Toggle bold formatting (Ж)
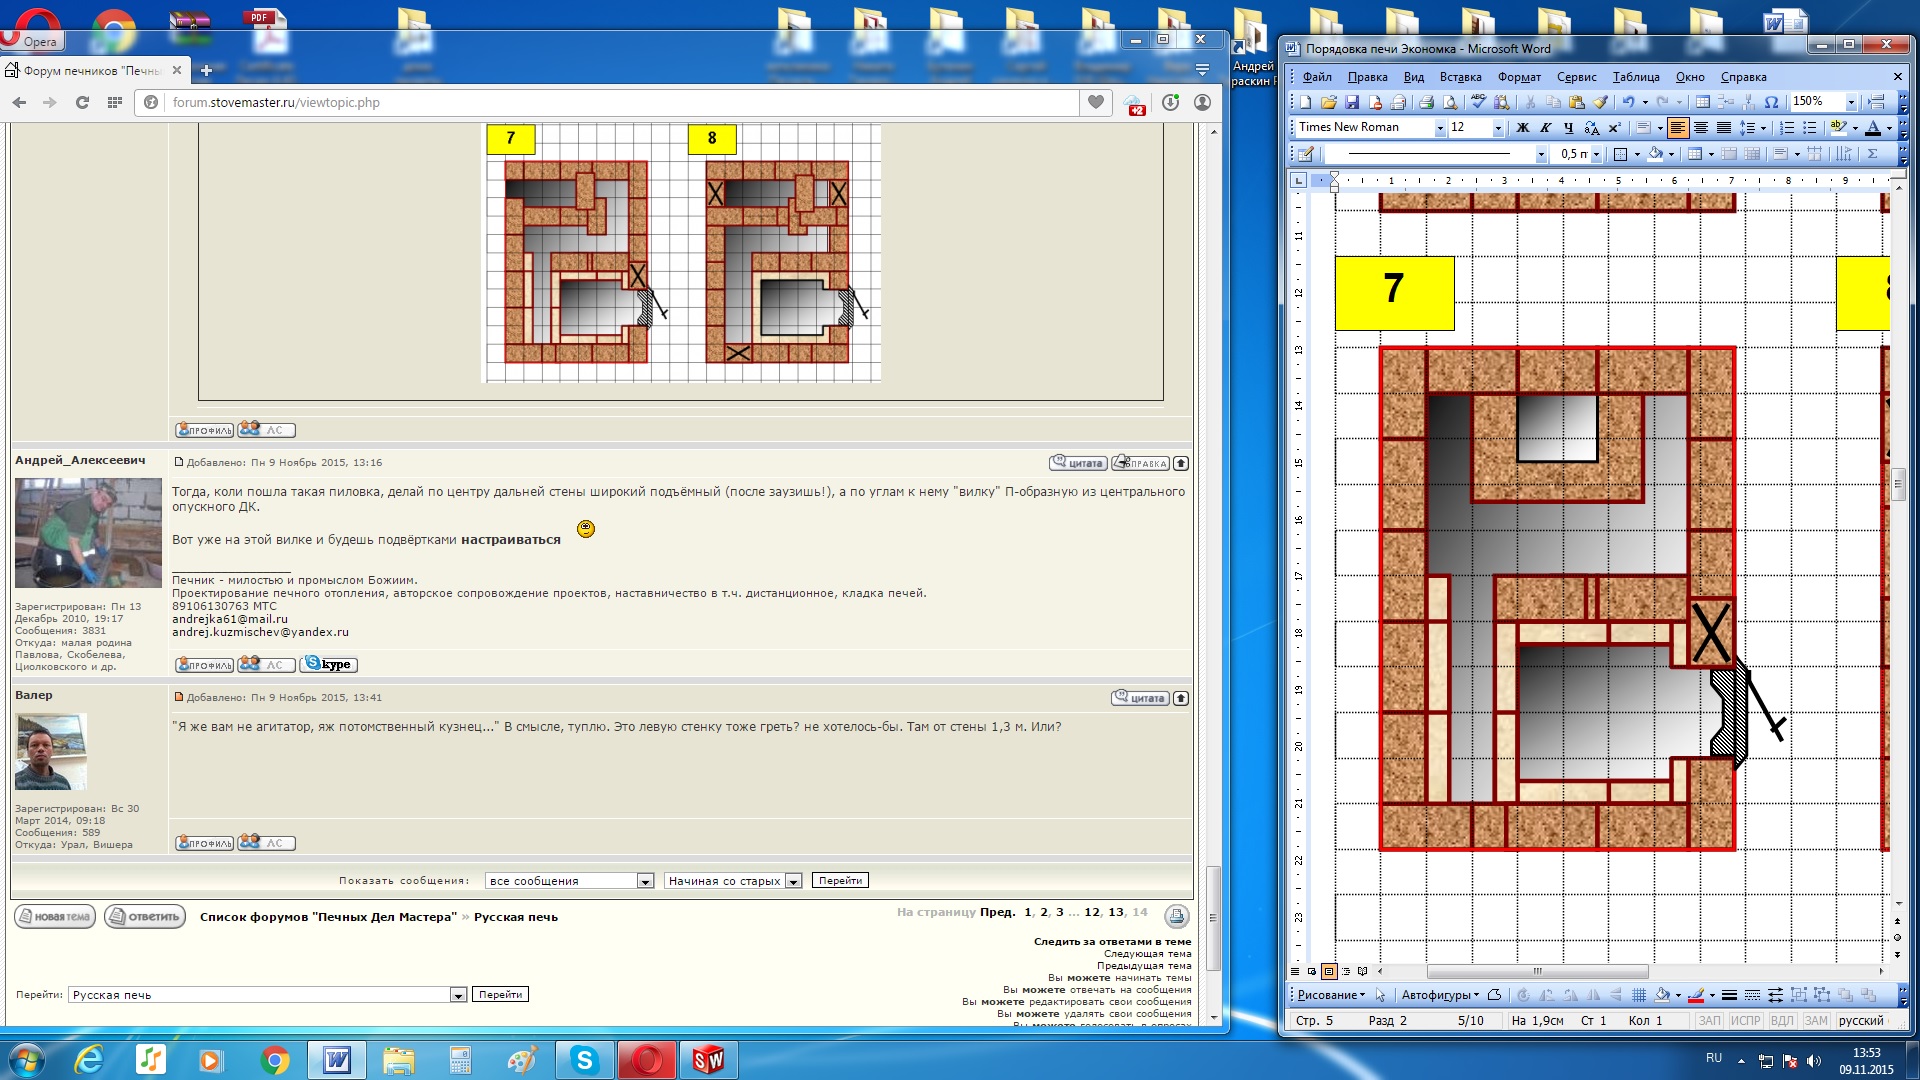Viewport: 1920px width, 1080px height. click(1522, 128)
